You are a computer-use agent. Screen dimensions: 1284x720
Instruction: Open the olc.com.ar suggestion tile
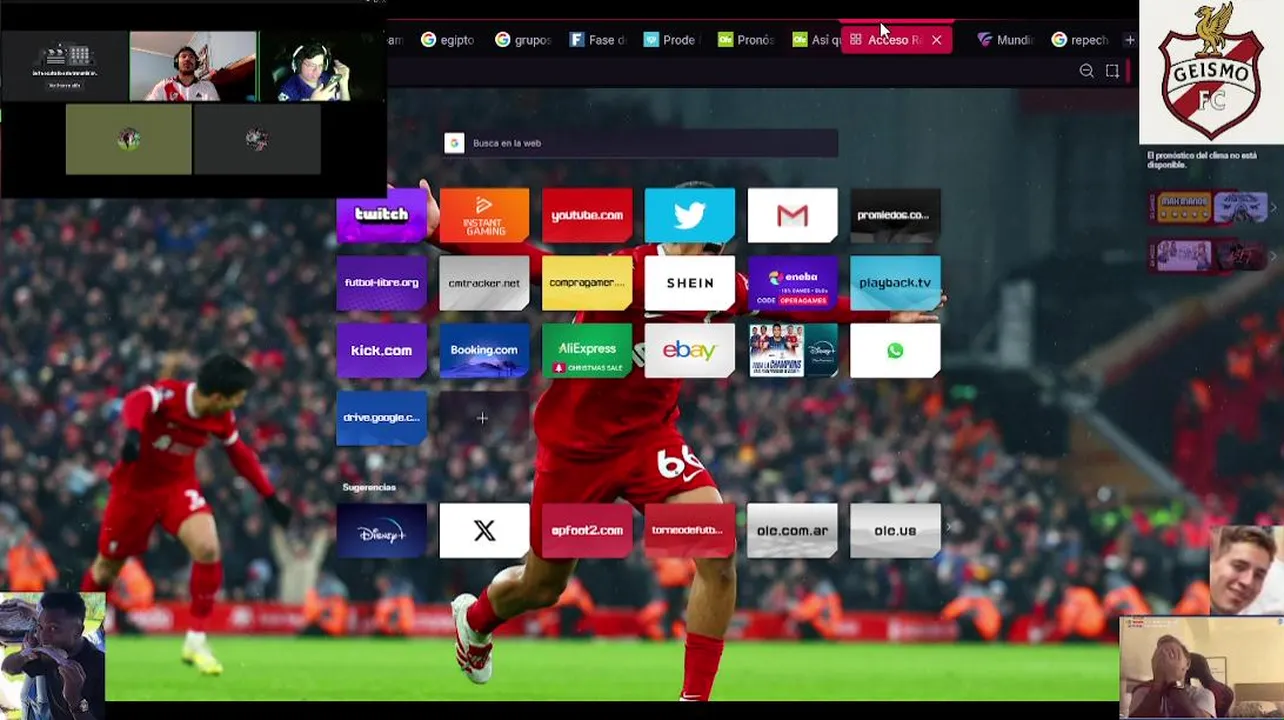point(792,530)
